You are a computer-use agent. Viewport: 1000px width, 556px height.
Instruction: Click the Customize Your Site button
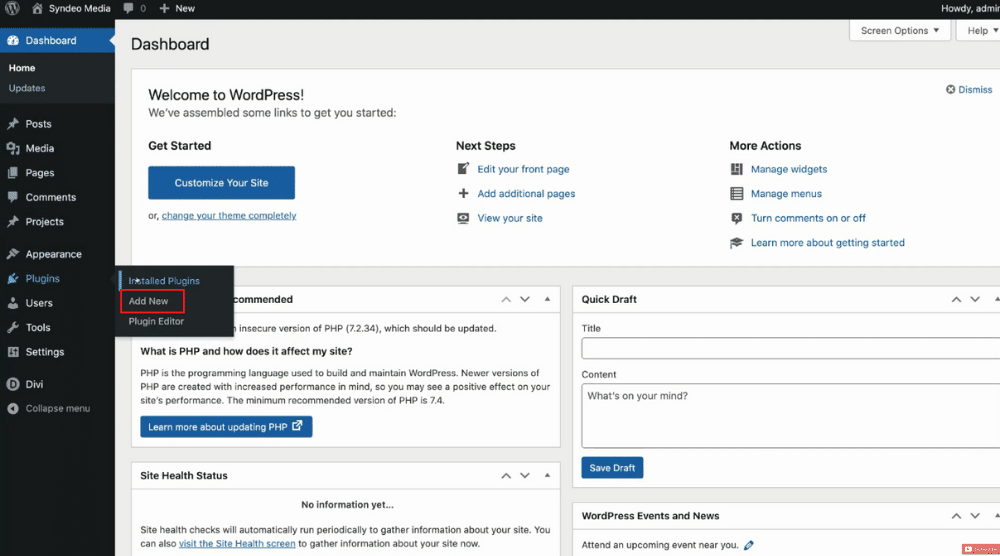pyautogui.click(x=221, y=183)
